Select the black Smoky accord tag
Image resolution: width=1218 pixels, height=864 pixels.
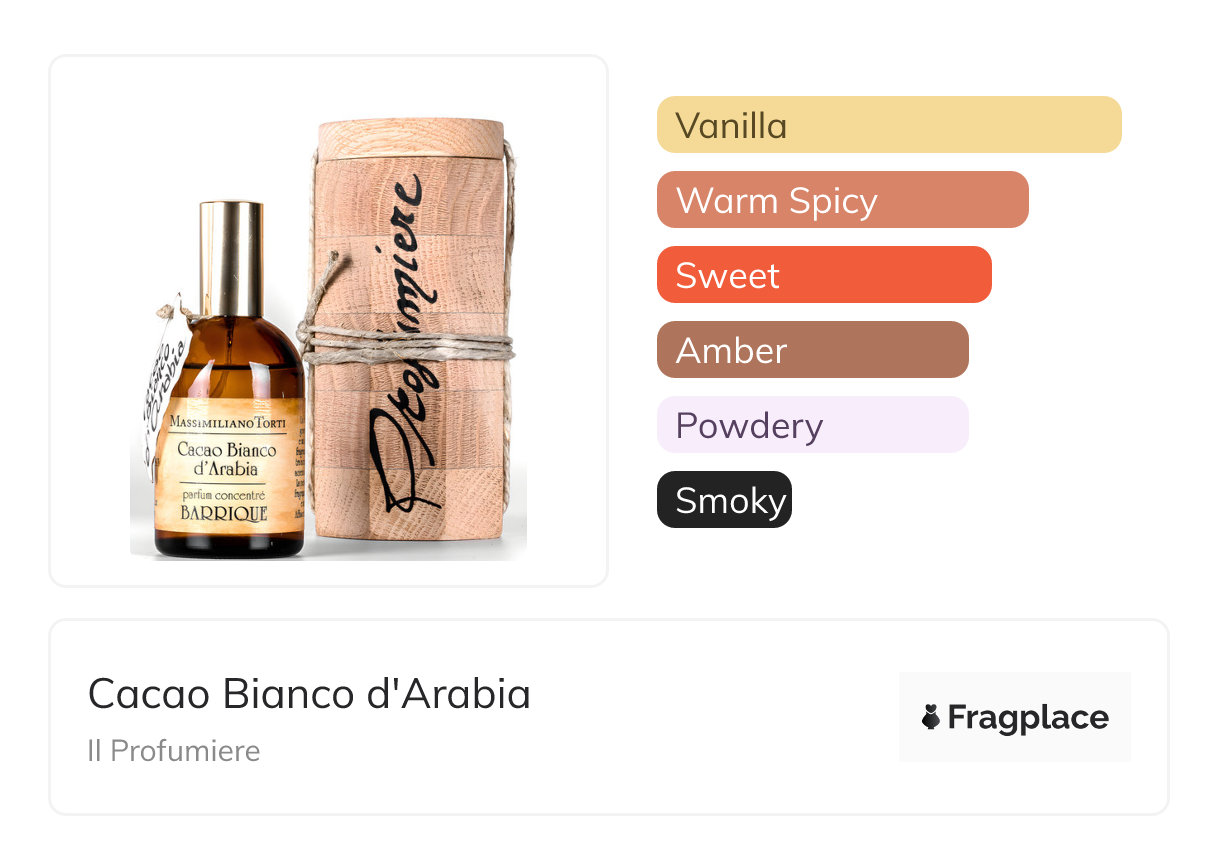(x=724, y=500)
